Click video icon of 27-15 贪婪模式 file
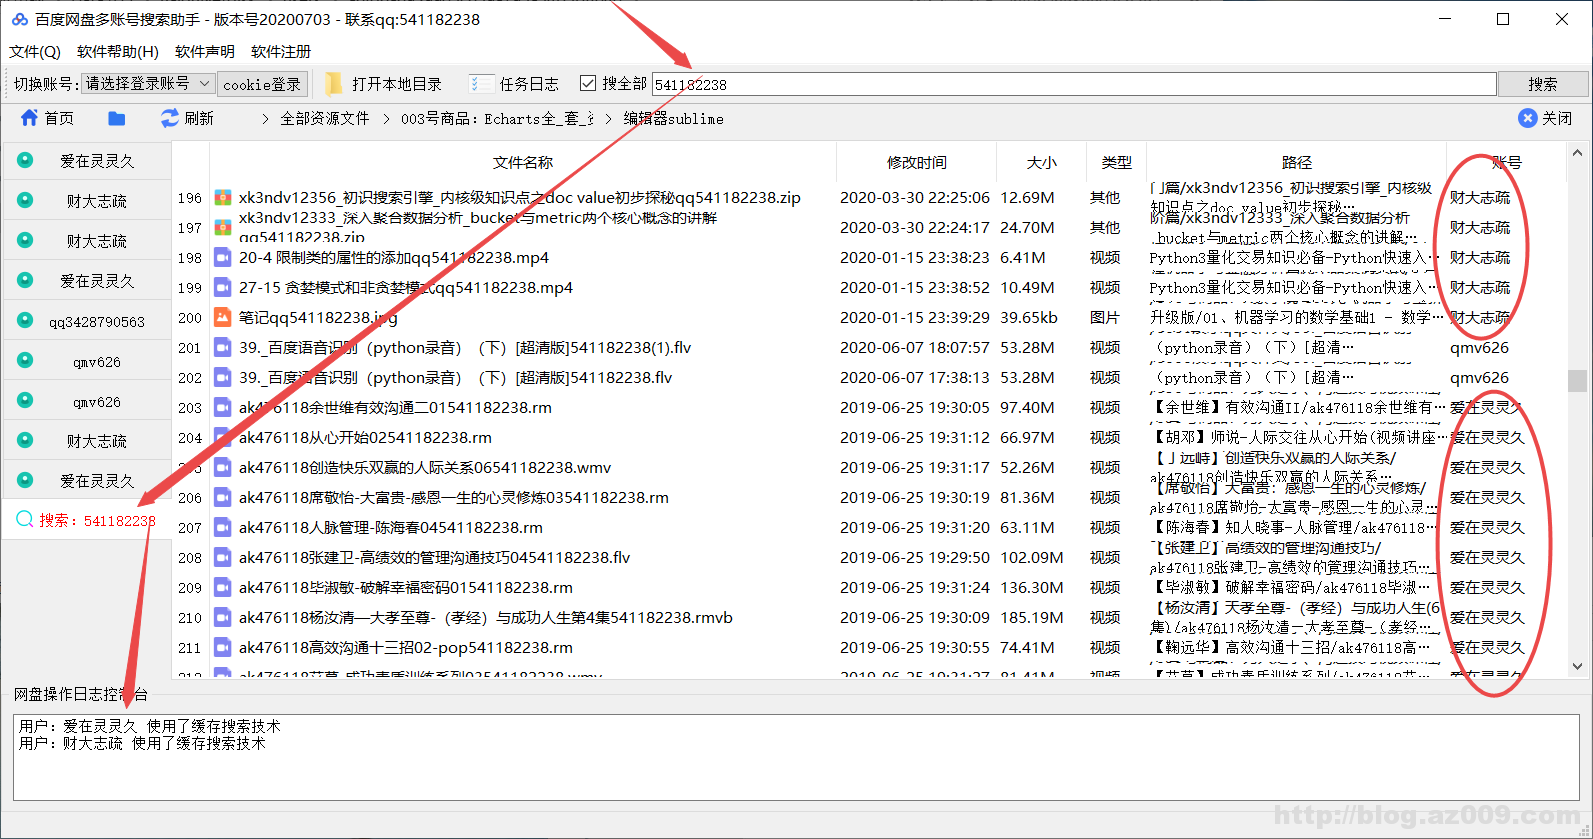Image resolution: width=1593 pixels, height=839 pixels. click(x=223, y=288)
